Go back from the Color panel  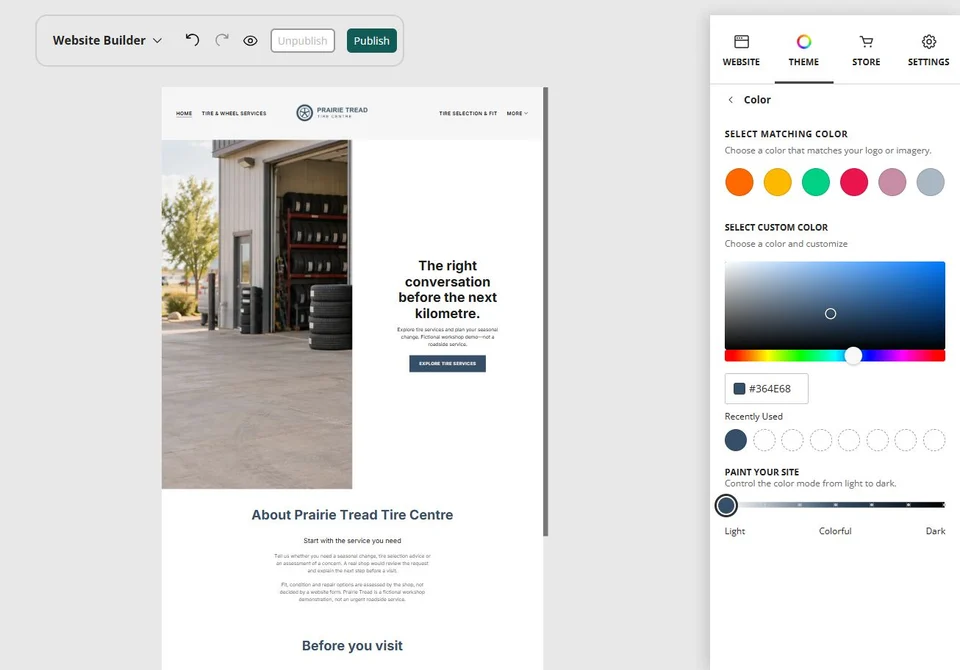pyautogui.click(x=730, y=100)
